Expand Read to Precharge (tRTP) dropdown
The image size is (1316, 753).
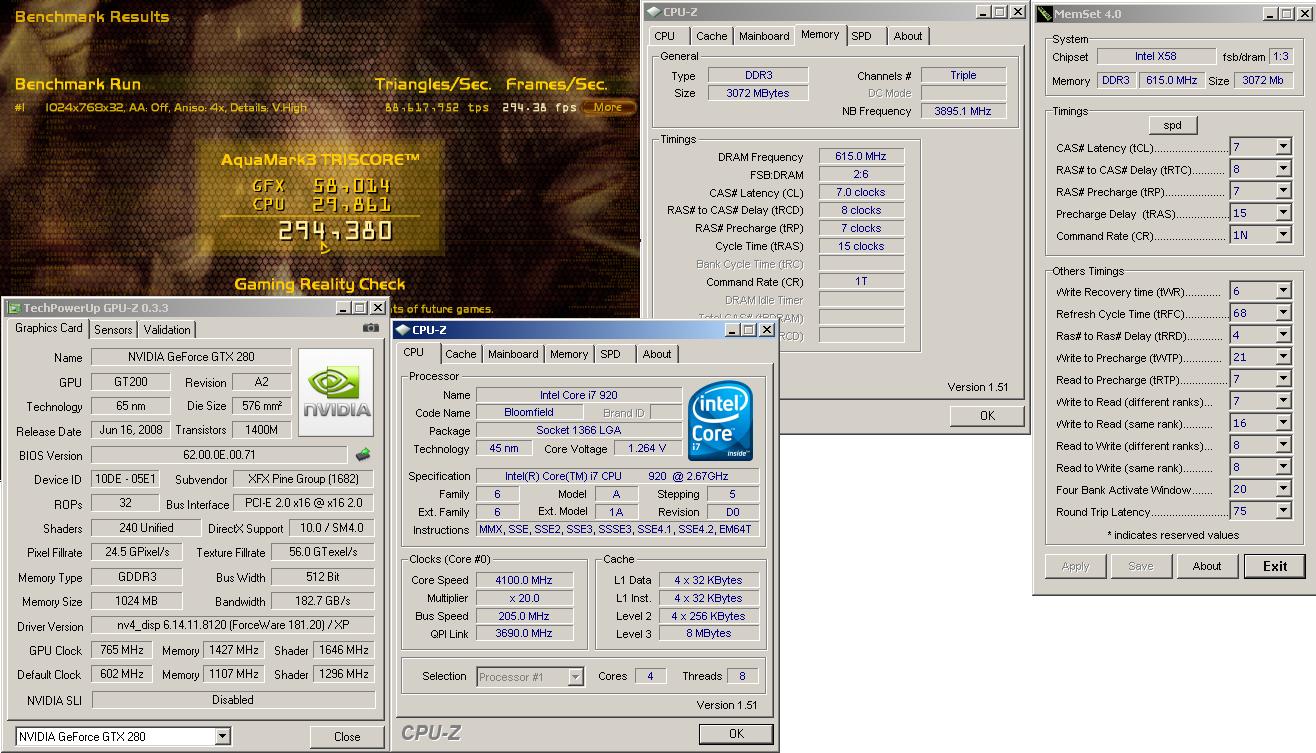point(1283,379)
